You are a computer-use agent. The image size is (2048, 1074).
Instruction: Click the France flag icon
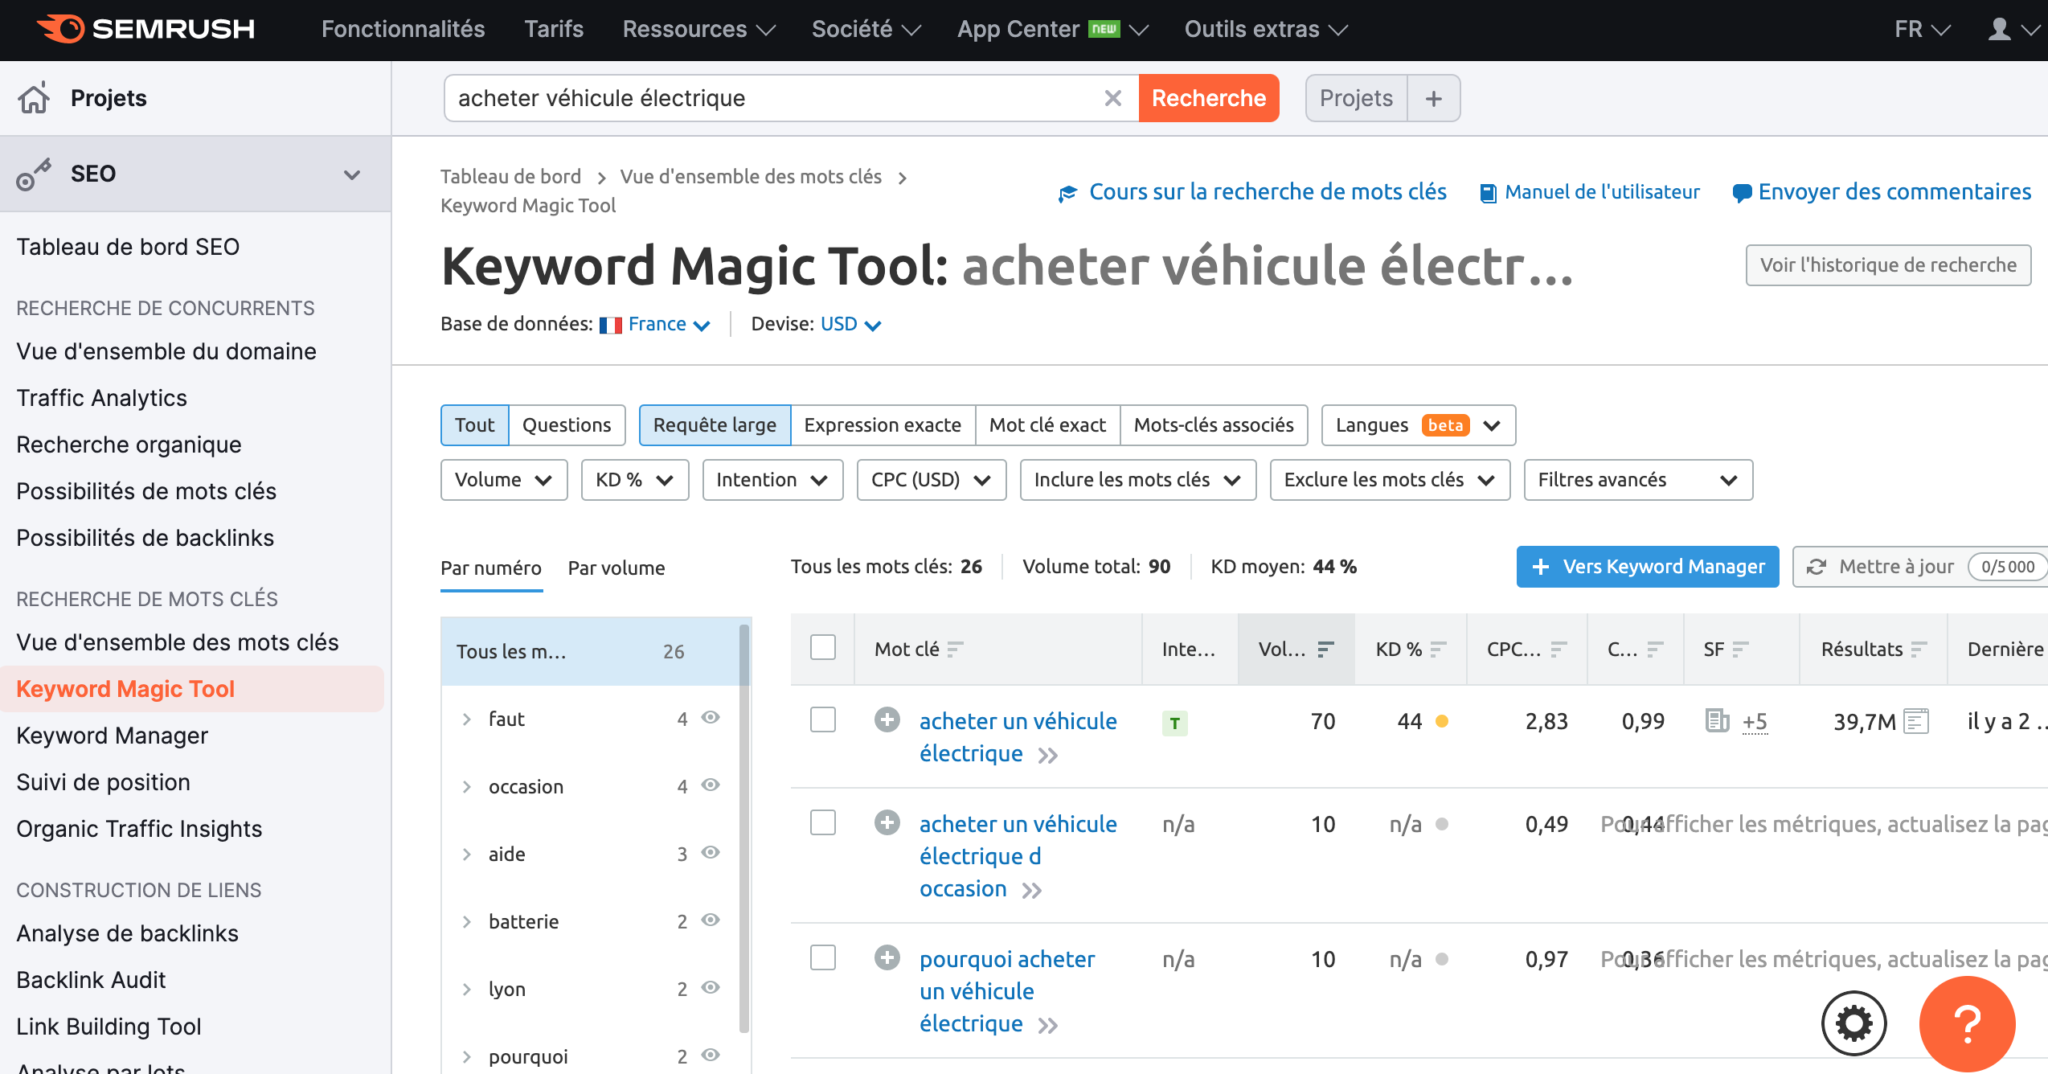pos(610,325)
